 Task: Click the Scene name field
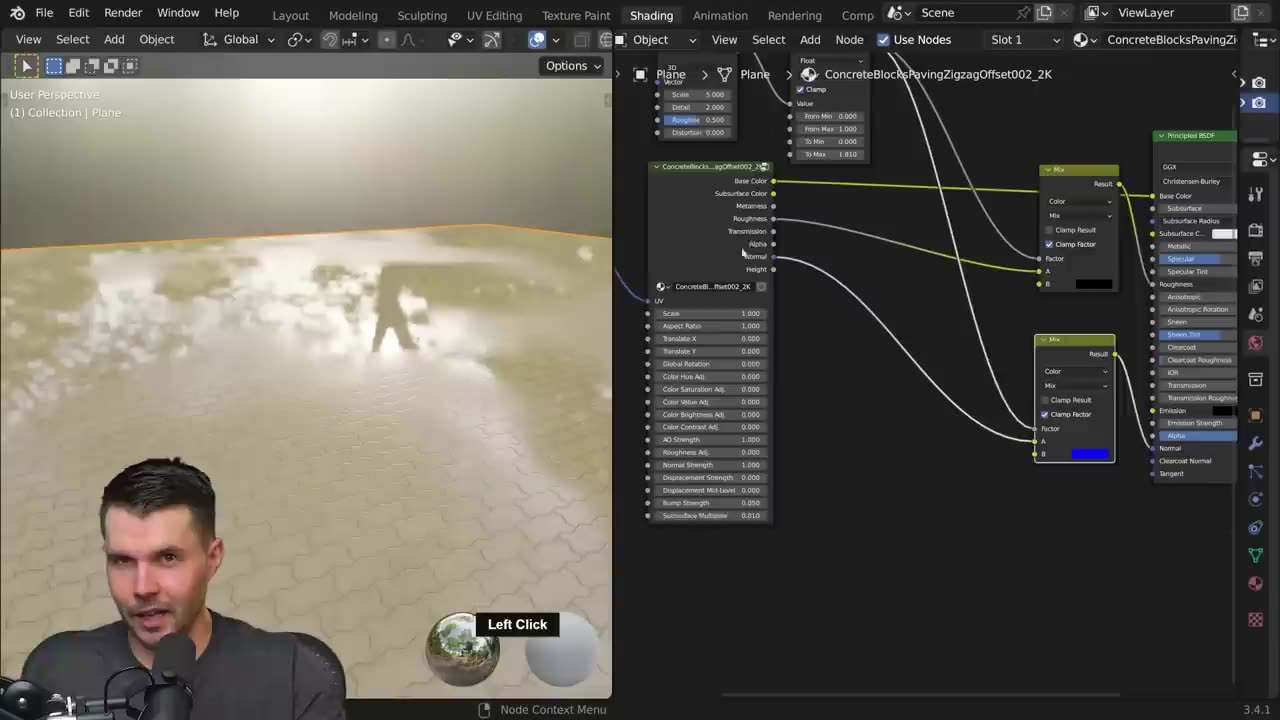pyautogui.click(x=963, y=13)
